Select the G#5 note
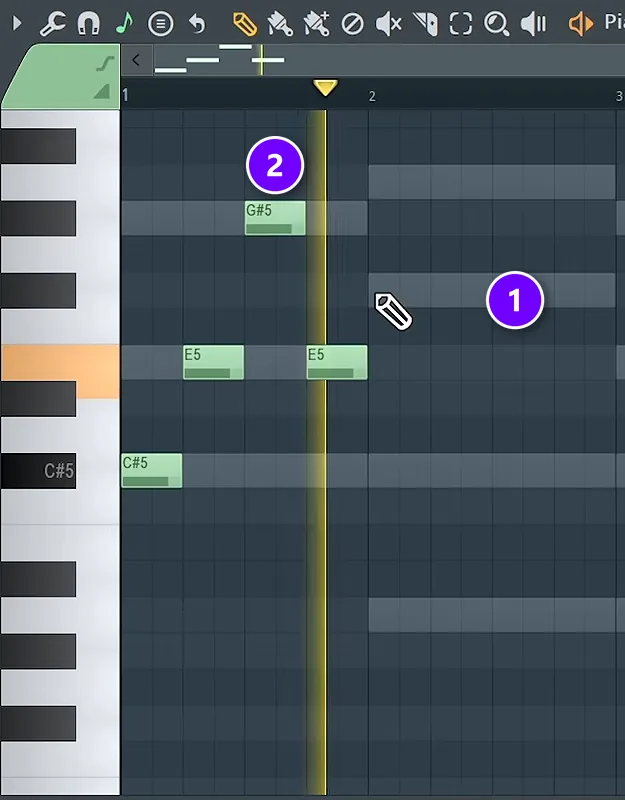The height and width of the screenshot is (800, 625). click(275, 218)
